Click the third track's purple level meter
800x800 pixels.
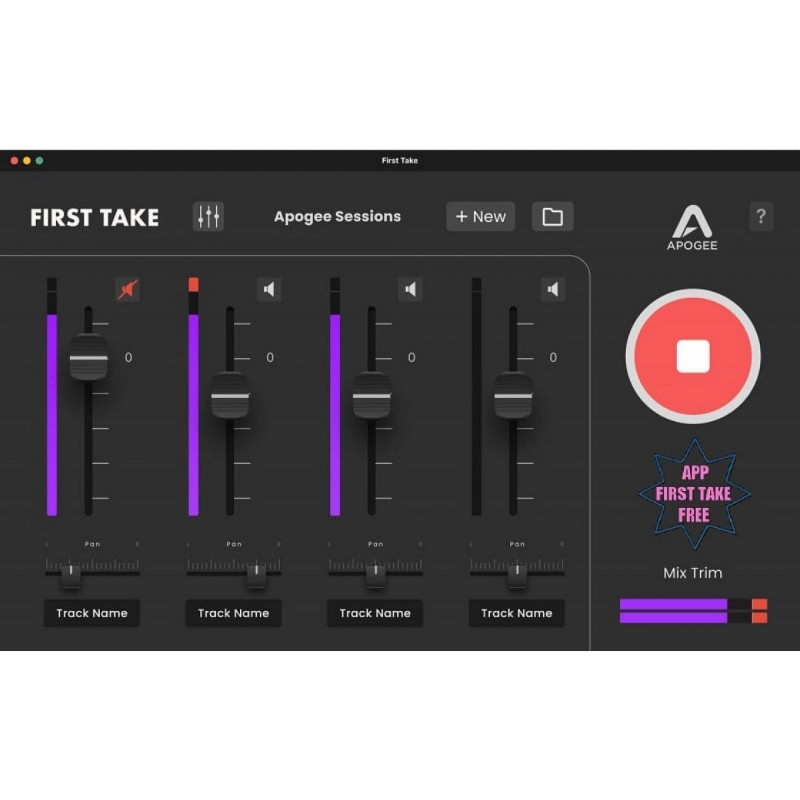tap(335, 414)
